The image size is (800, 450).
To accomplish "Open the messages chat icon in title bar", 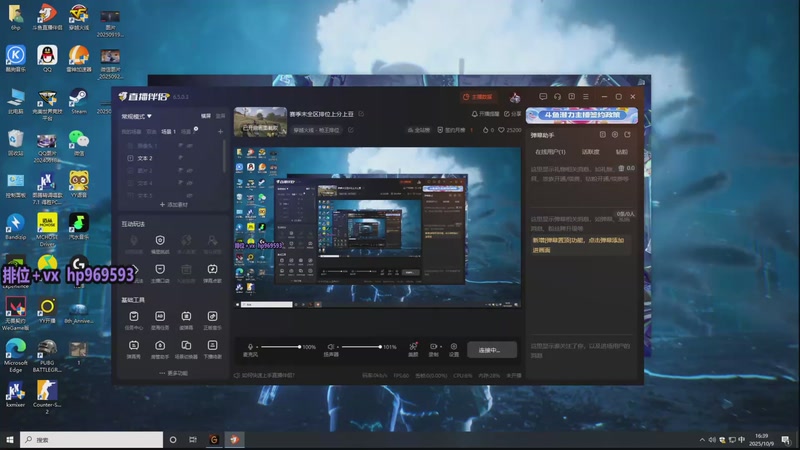I will [x=543, y=96].
